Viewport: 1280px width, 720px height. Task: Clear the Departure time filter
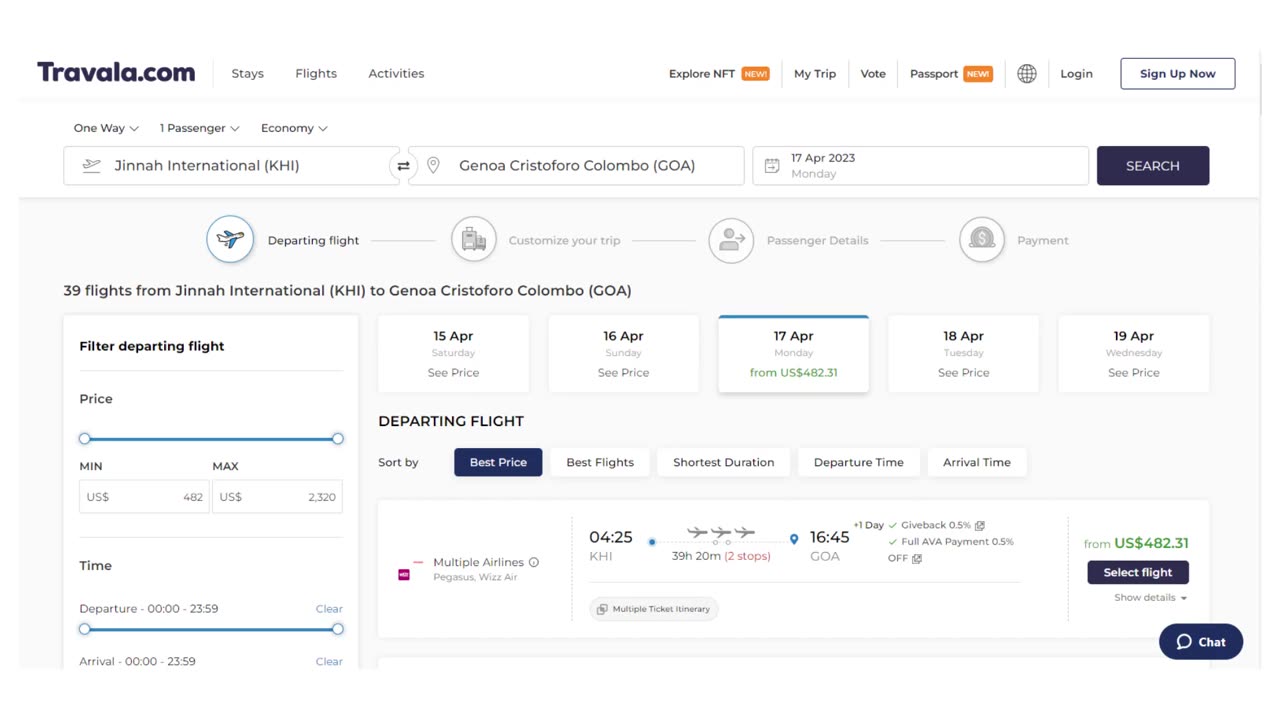coord(329,609)
